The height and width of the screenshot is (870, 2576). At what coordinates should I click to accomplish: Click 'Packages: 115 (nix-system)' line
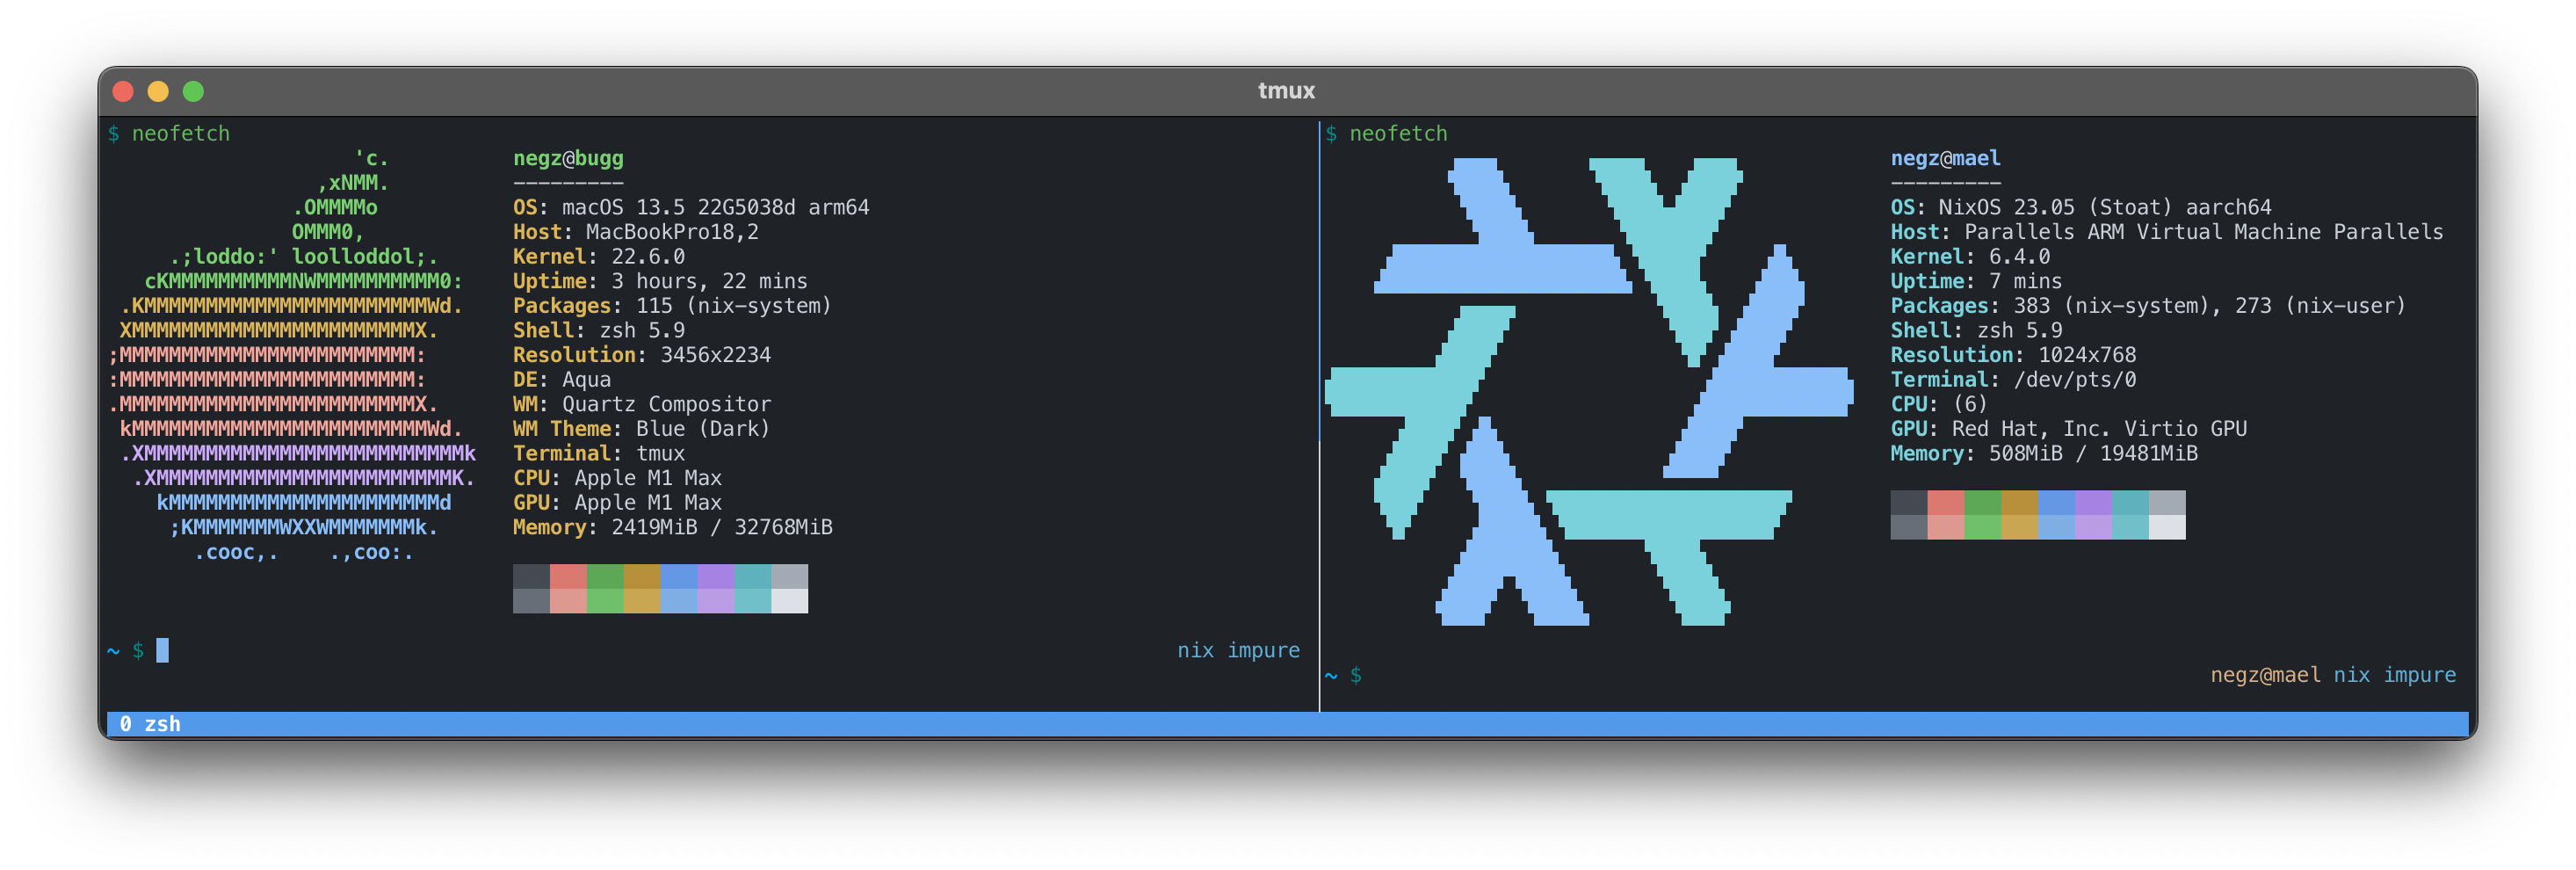coord(672,305)
